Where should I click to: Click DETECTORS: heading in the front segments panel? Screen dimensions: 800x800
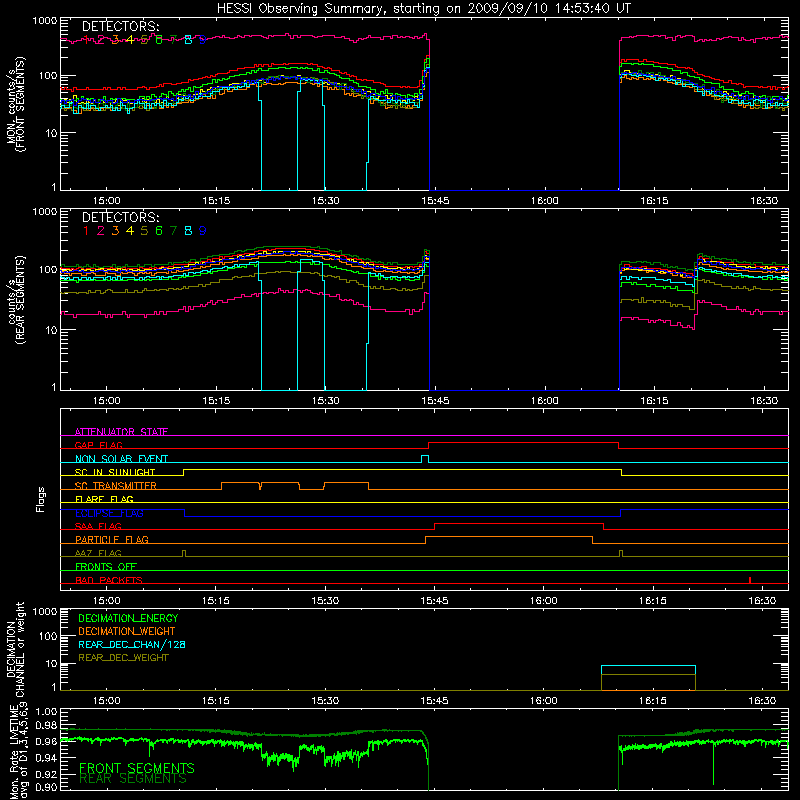point(121,27)
